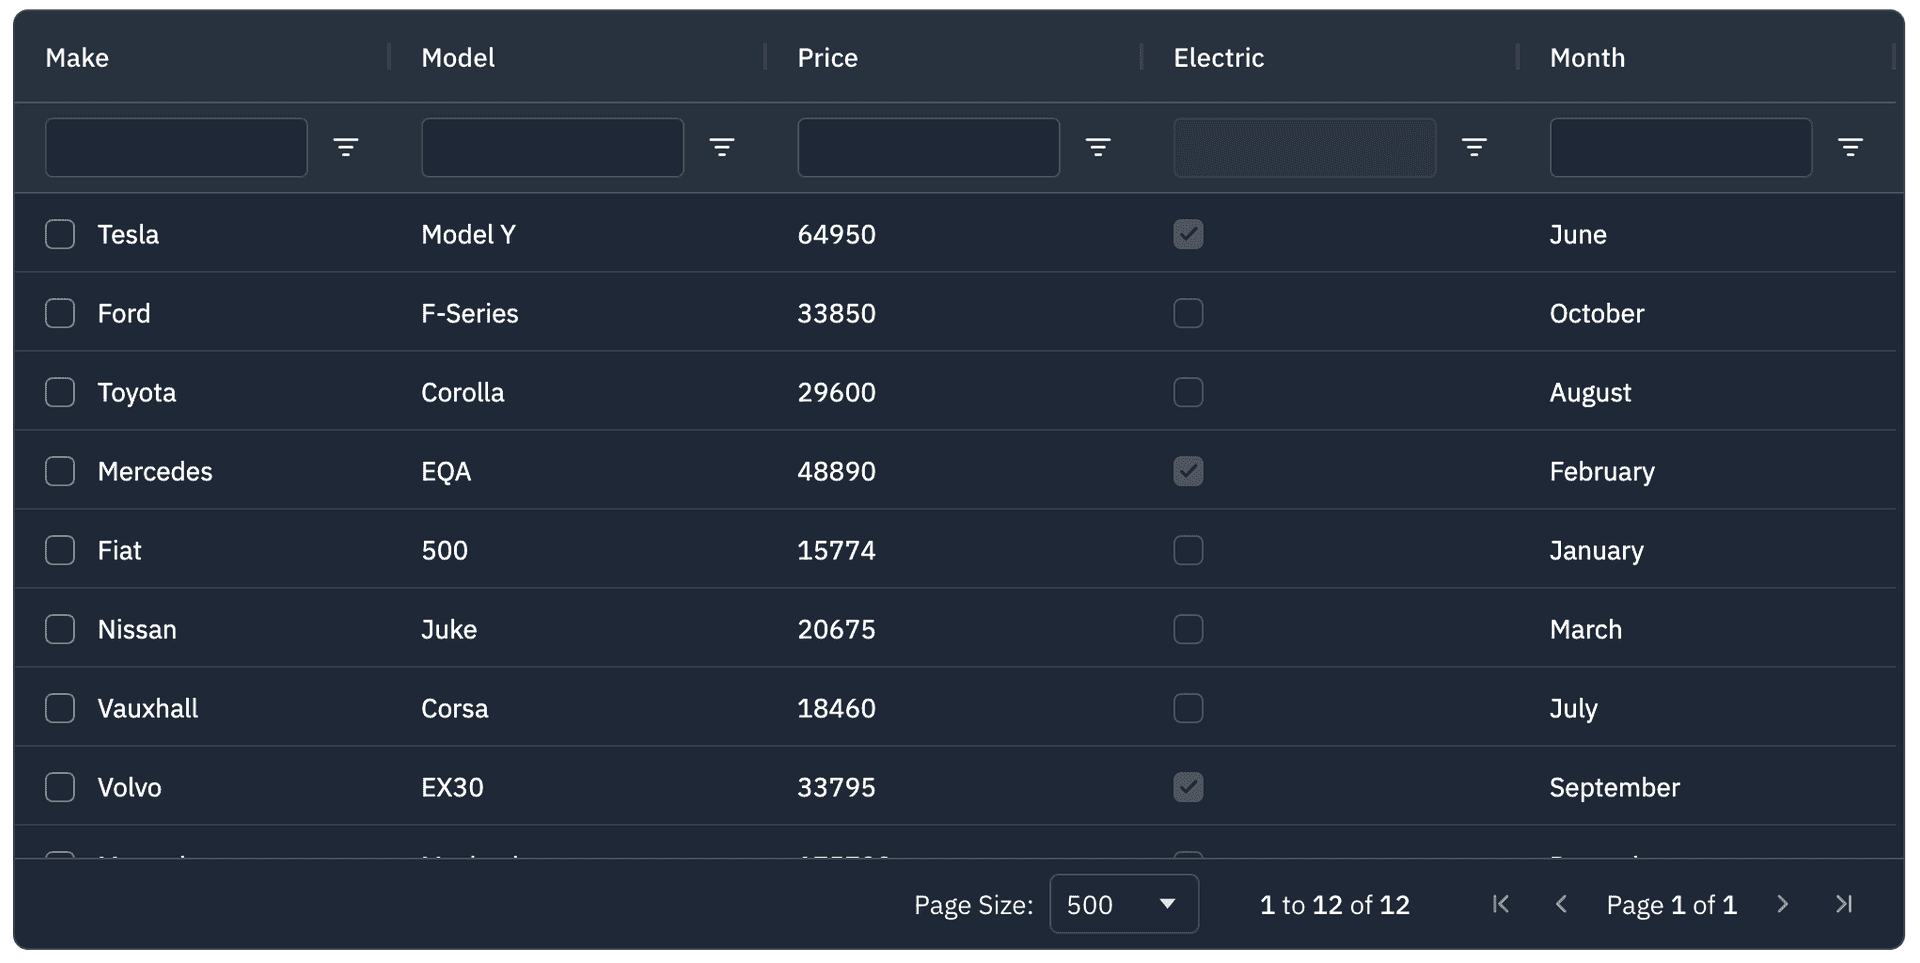Focus the Make filter text field
Image resolution: width=1920 pixels, height=963 pixels.
[176, 148]
